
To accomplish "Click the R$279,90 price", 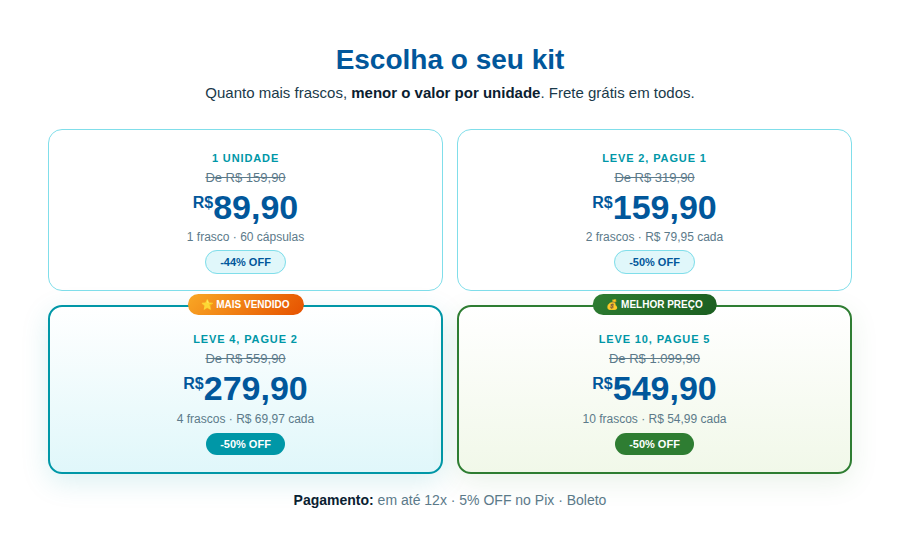I will coord(246,389).
